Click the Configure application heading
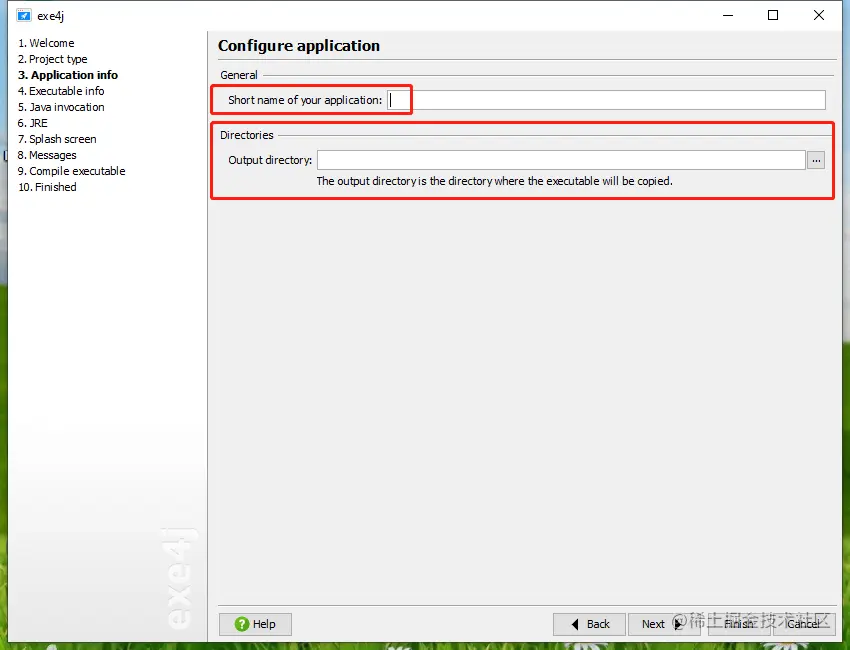850x650 pixels. point(299,46)
